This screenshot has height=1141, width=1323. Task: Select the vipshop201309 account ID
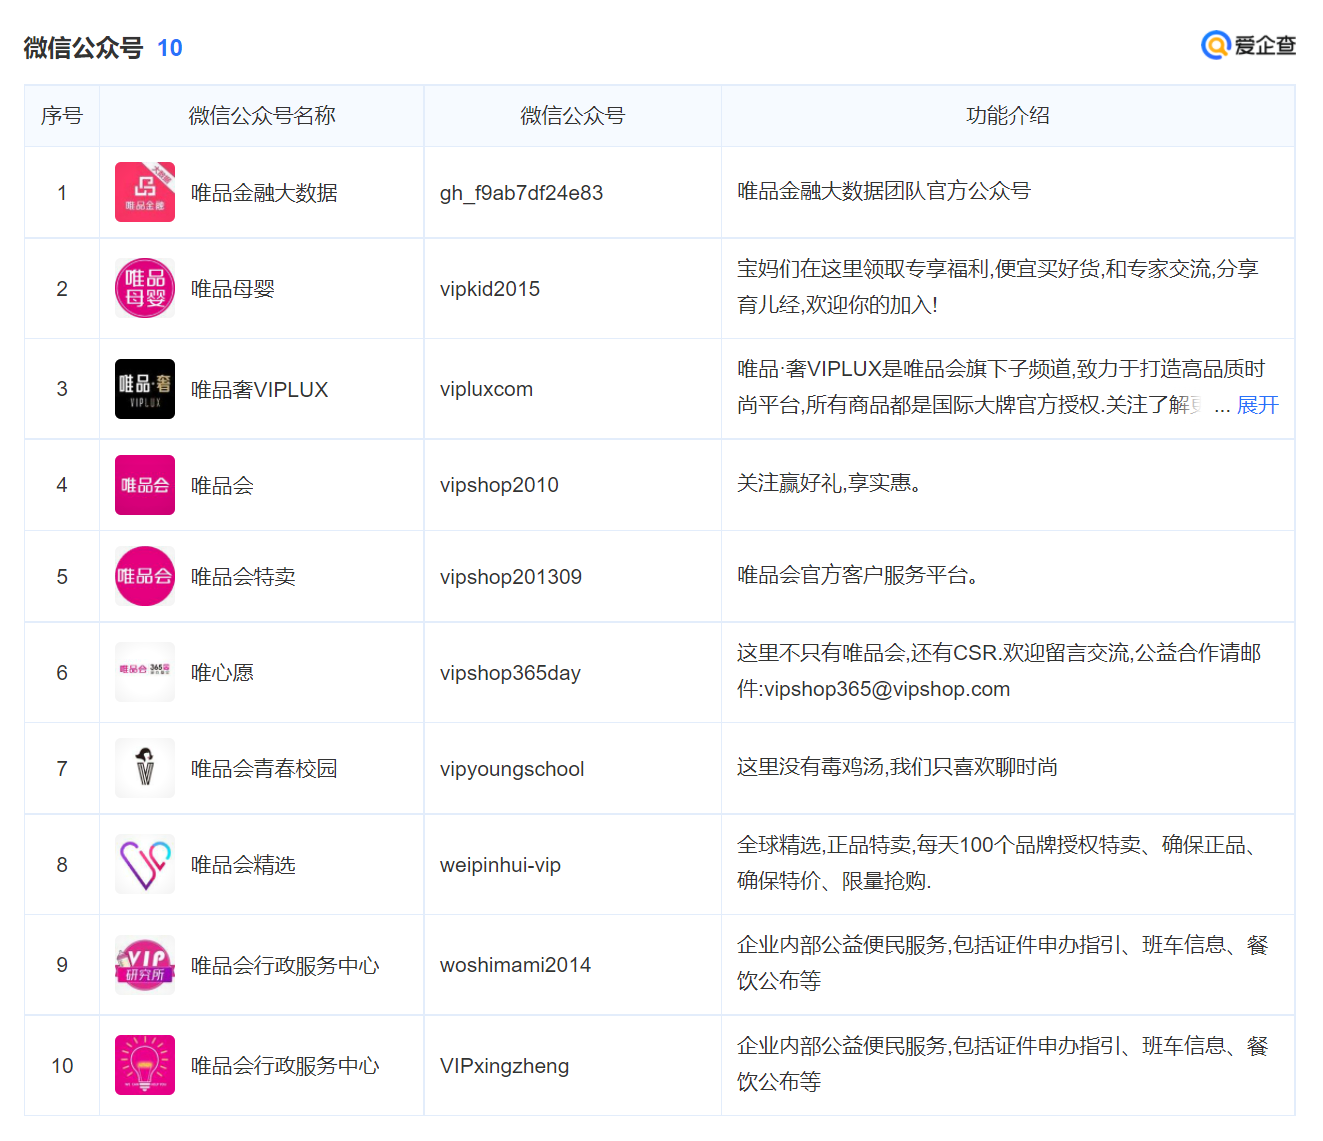coord(511,577)
